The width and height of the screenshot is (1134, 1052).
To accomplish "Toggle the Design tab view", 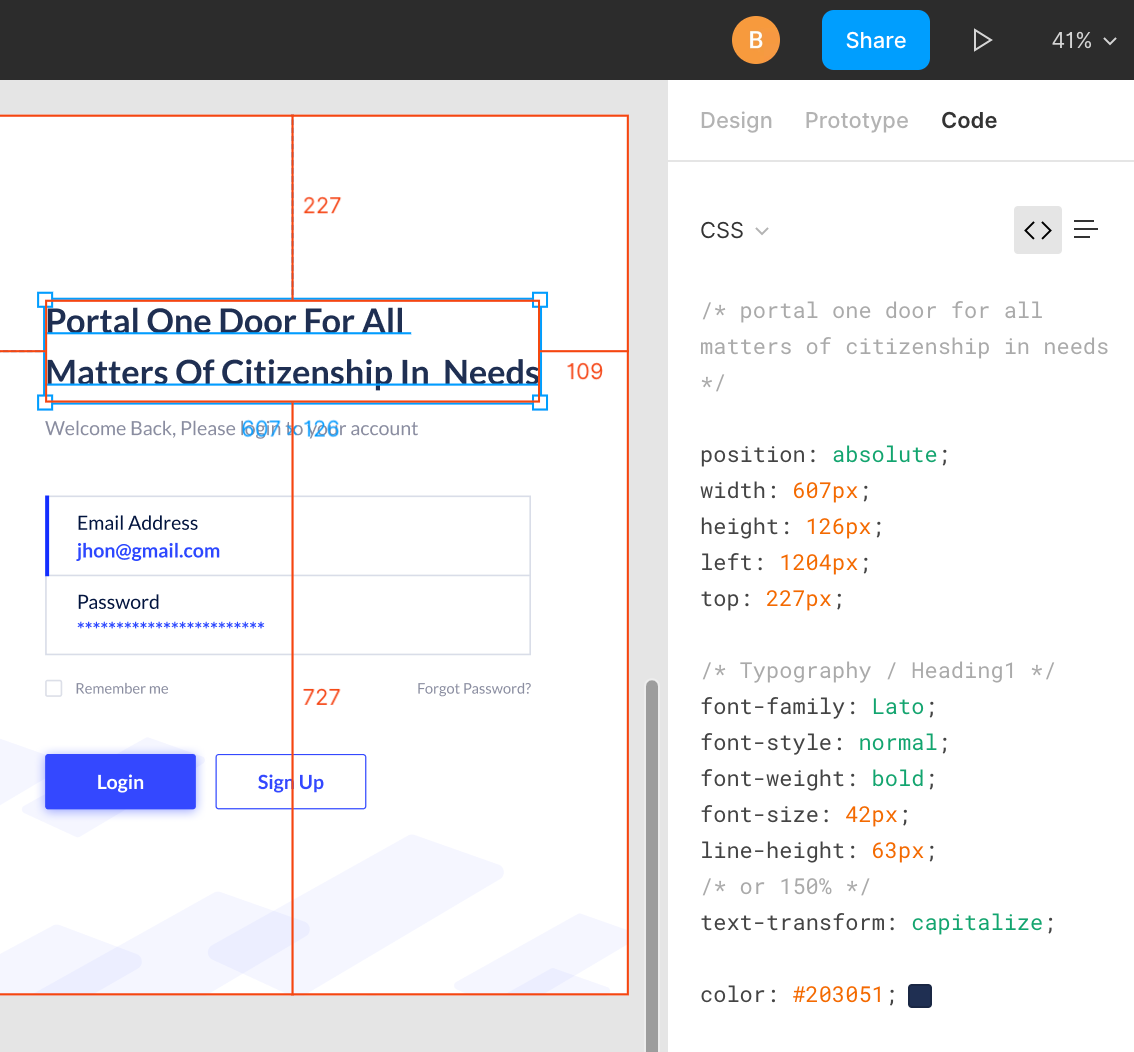I will click(x=736, y=120).
